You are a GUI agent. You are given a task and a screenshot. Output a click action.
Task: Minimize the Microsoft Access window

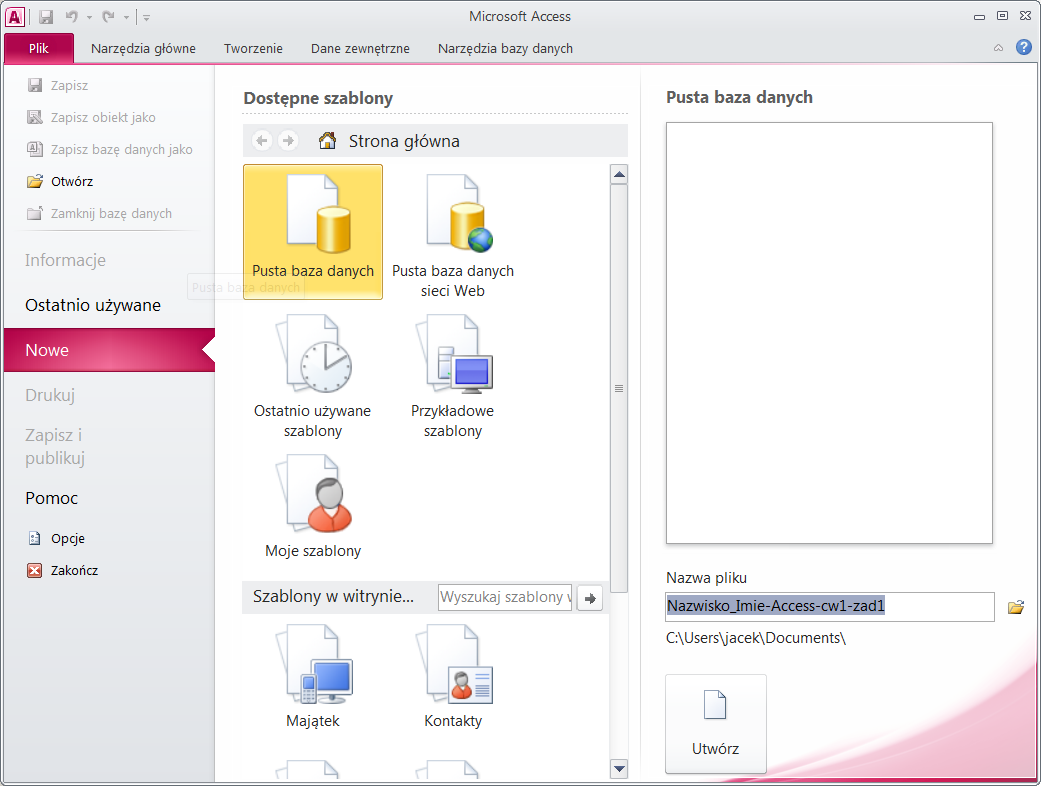pyautogui.click(x=979, y=17)
